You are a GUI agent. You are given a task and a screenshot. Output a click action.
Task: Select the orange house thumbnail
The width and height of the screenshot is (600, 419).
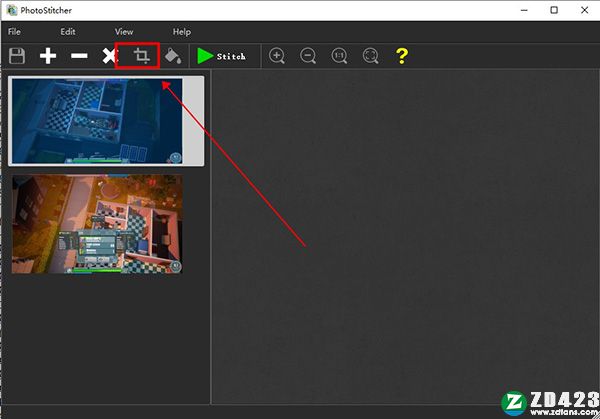(97, 224)
